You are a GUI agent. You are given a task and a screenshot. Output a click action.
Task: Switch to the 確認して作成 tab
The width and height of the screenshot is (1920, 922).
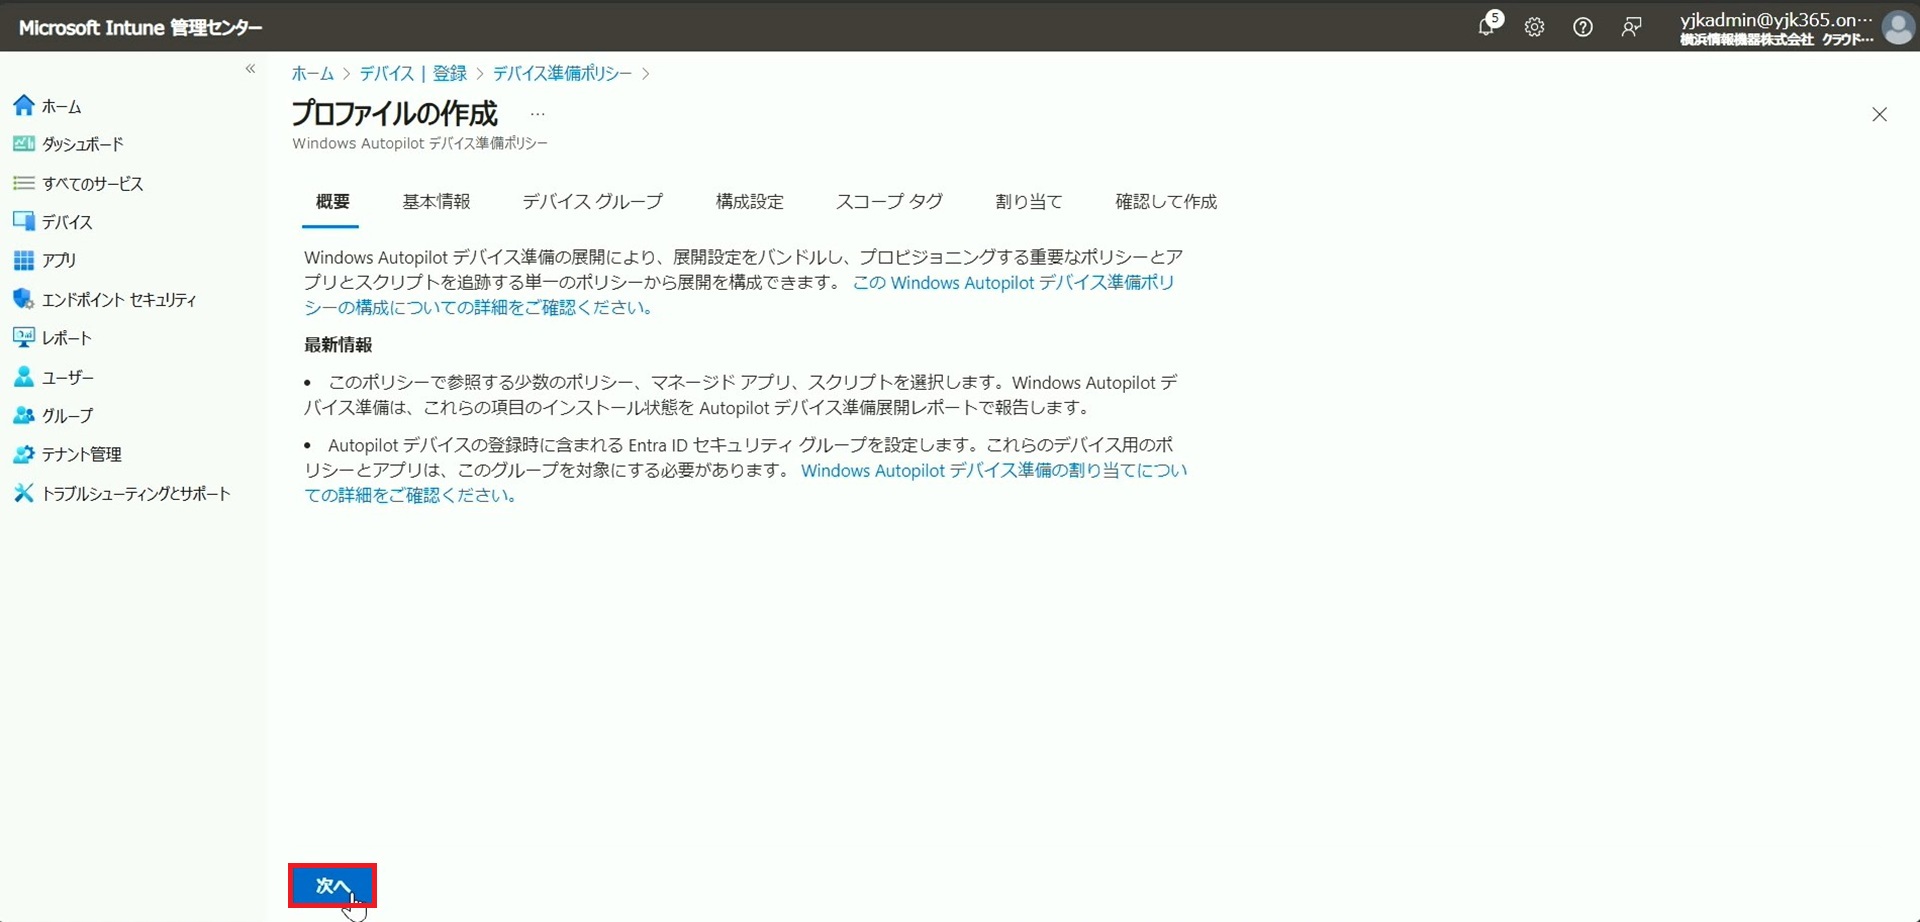(x=1166, y=202)
